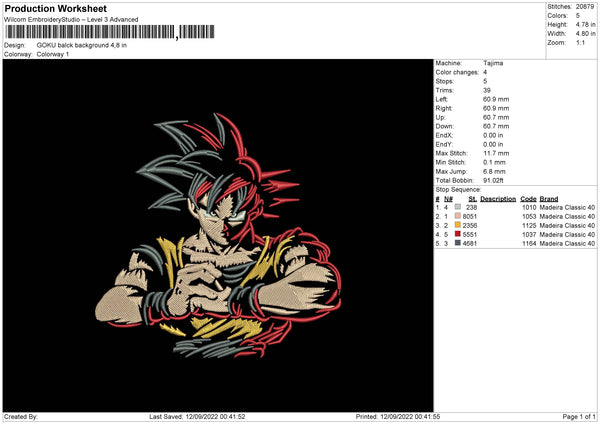
Task: Click the red thread swatch for code 1037
Action: pos(458,234)
